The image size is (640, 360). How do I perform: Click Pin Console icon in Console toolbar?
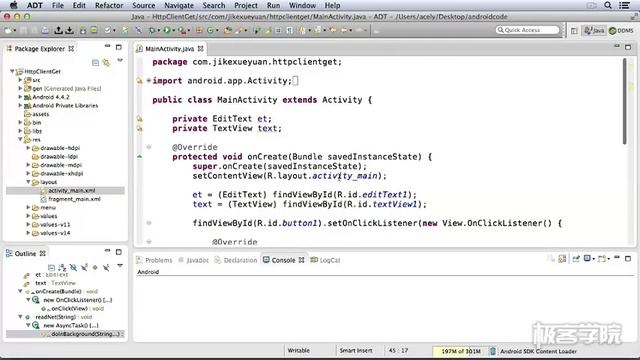click(x=576, y=258)
